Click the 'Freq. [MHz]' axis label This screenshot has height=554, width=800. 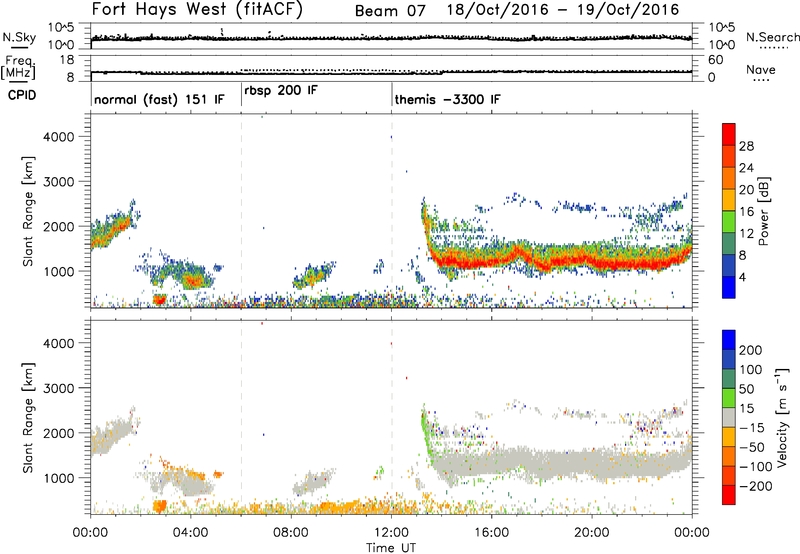coord(18,67)
